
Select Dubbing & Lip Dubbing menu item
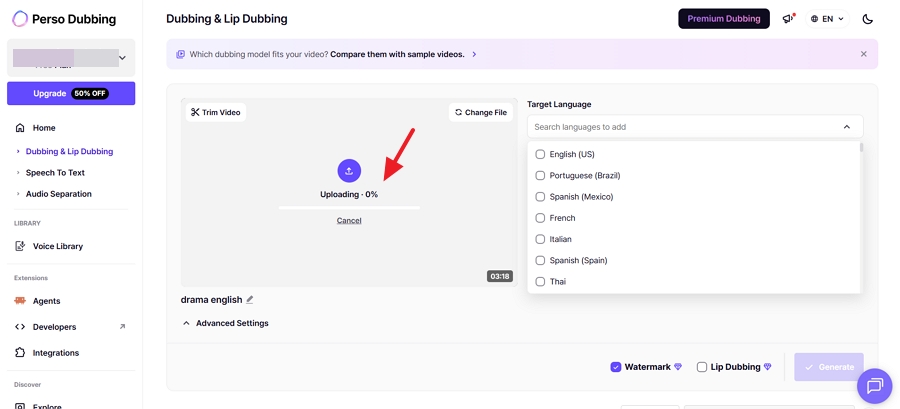[x=69, y=151]
